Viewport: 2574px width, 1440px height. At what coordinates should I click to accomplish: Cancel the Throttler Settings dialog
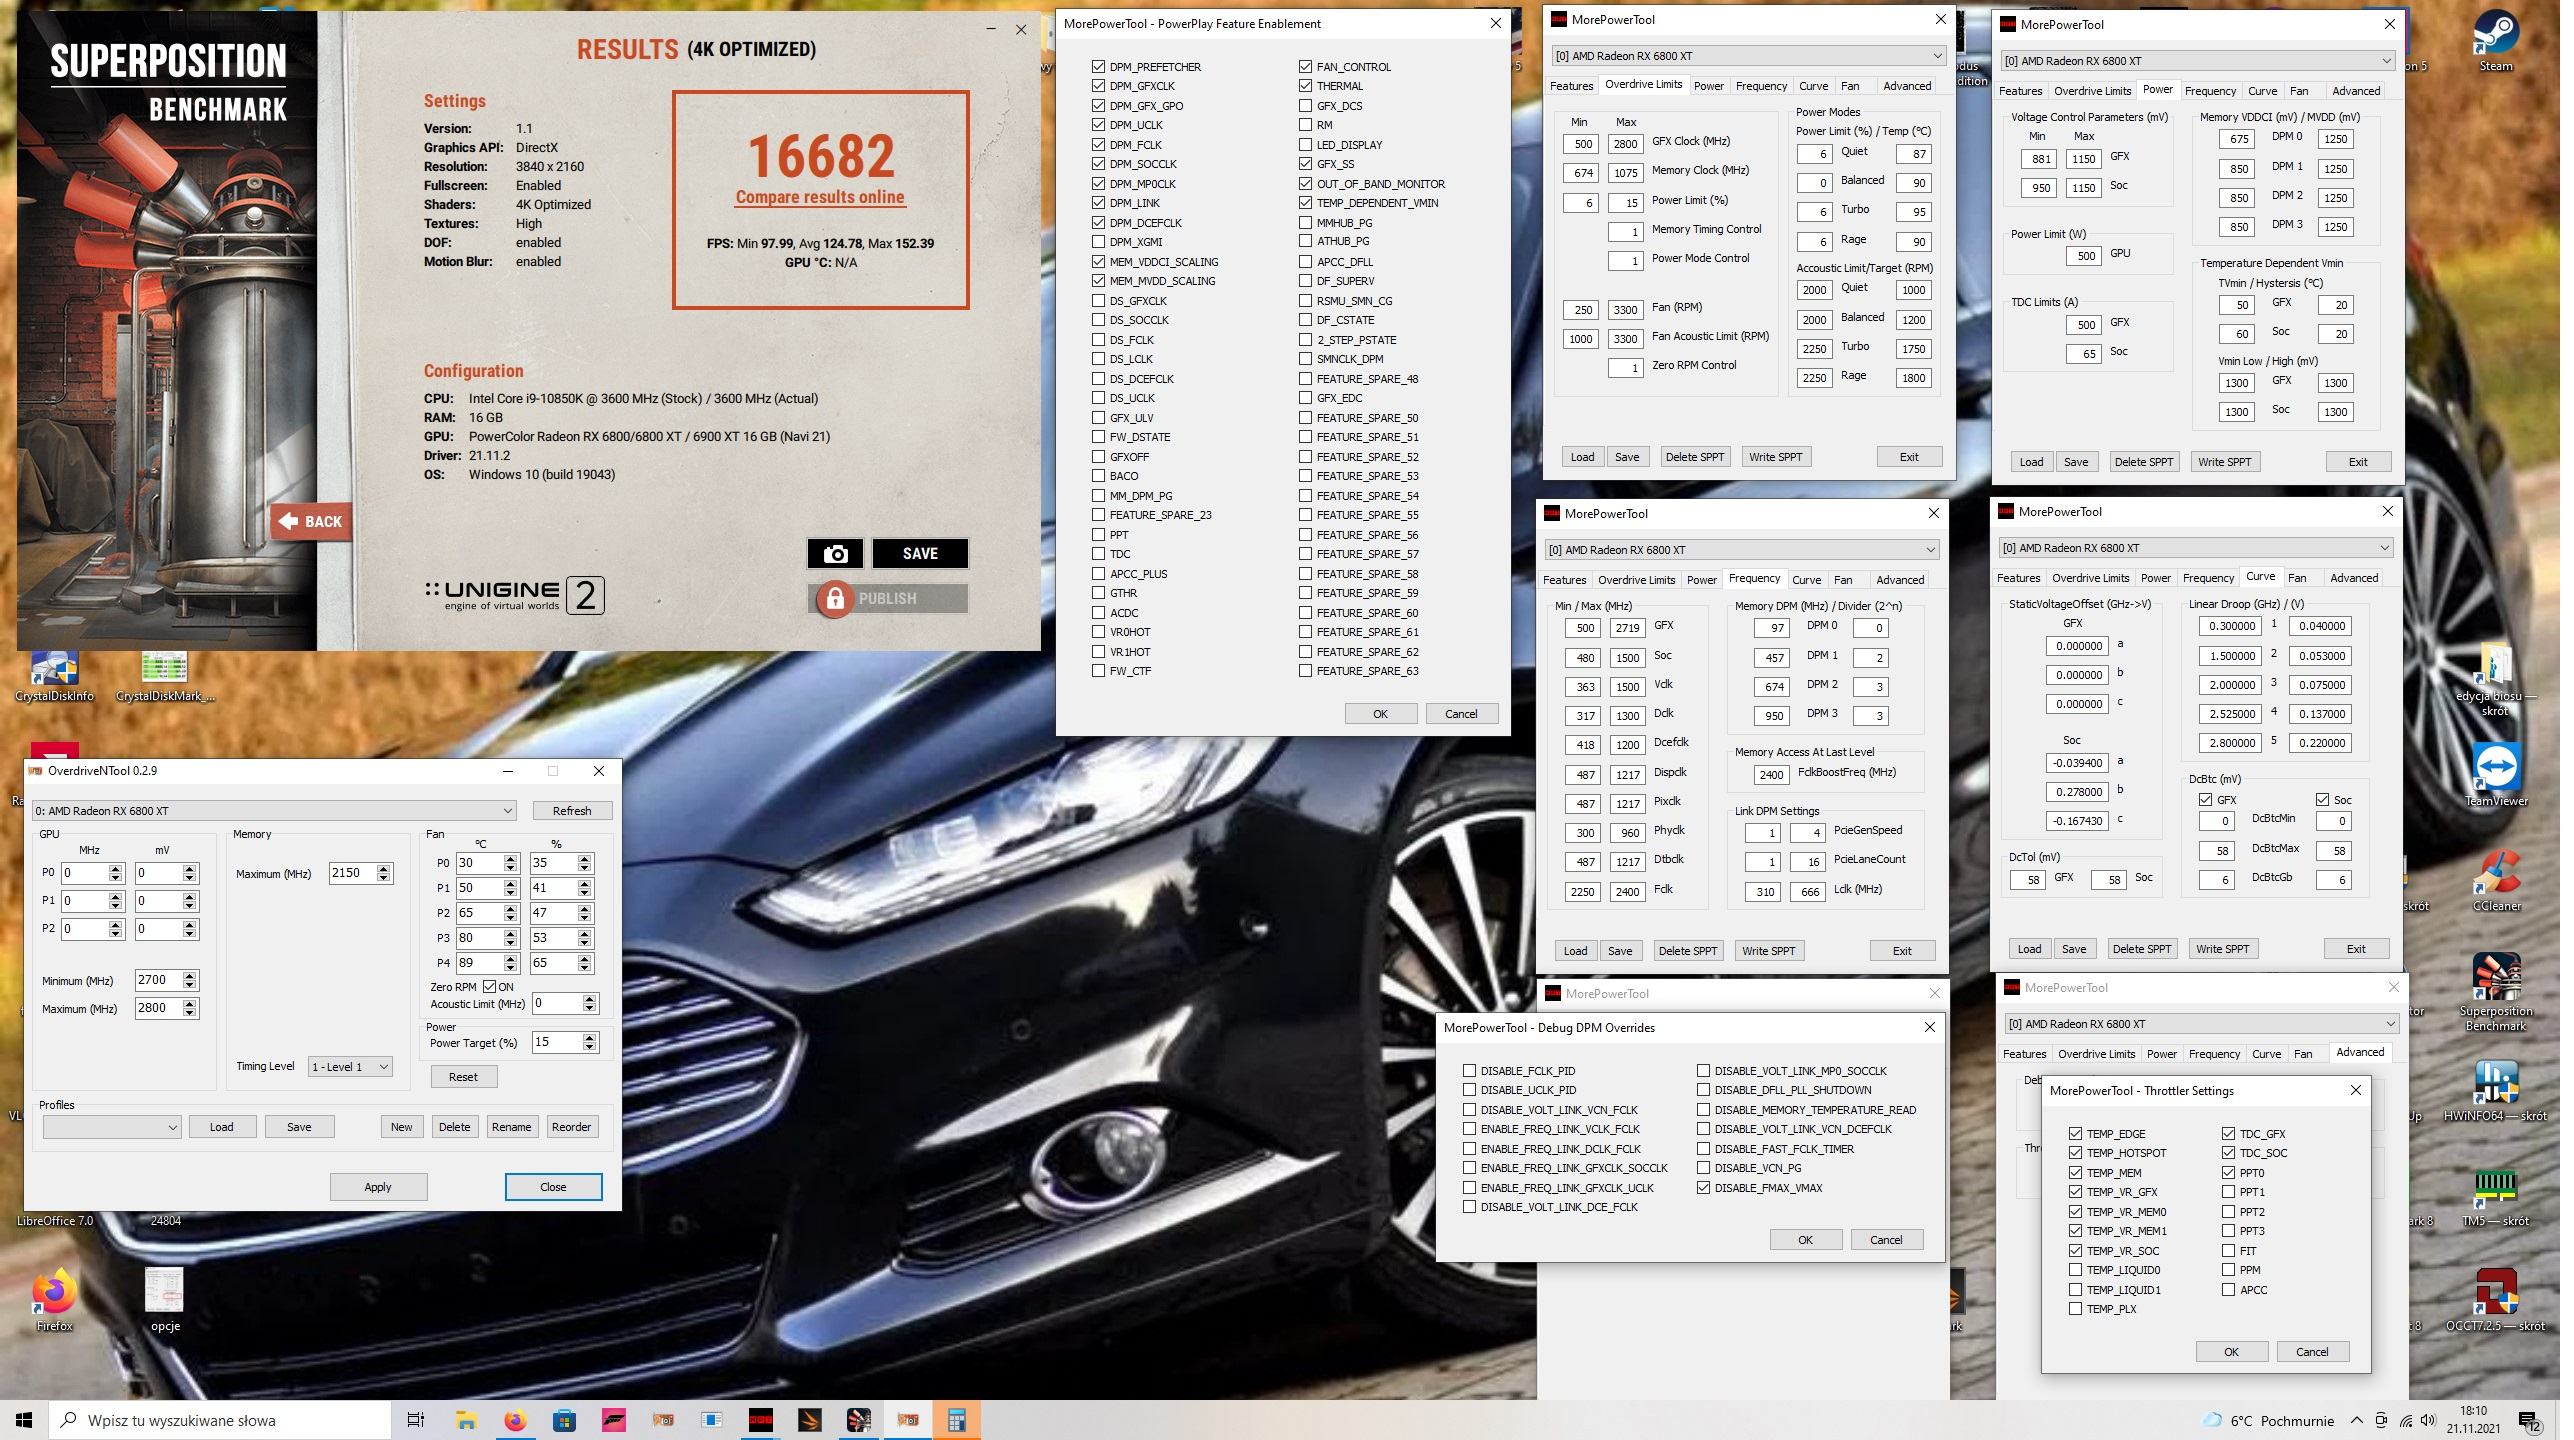pyautogui.click(x=2312, y=1352)
